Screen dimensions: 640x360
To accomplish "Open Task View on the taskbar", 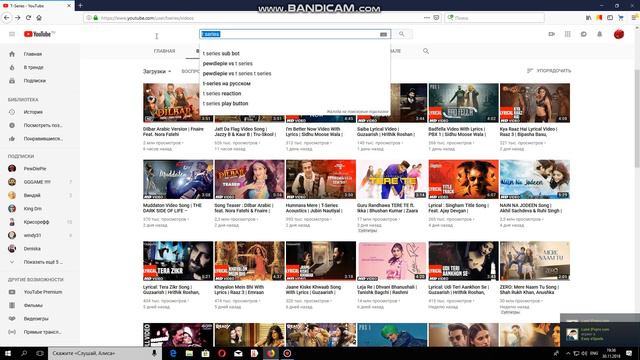I will point(40,353).
